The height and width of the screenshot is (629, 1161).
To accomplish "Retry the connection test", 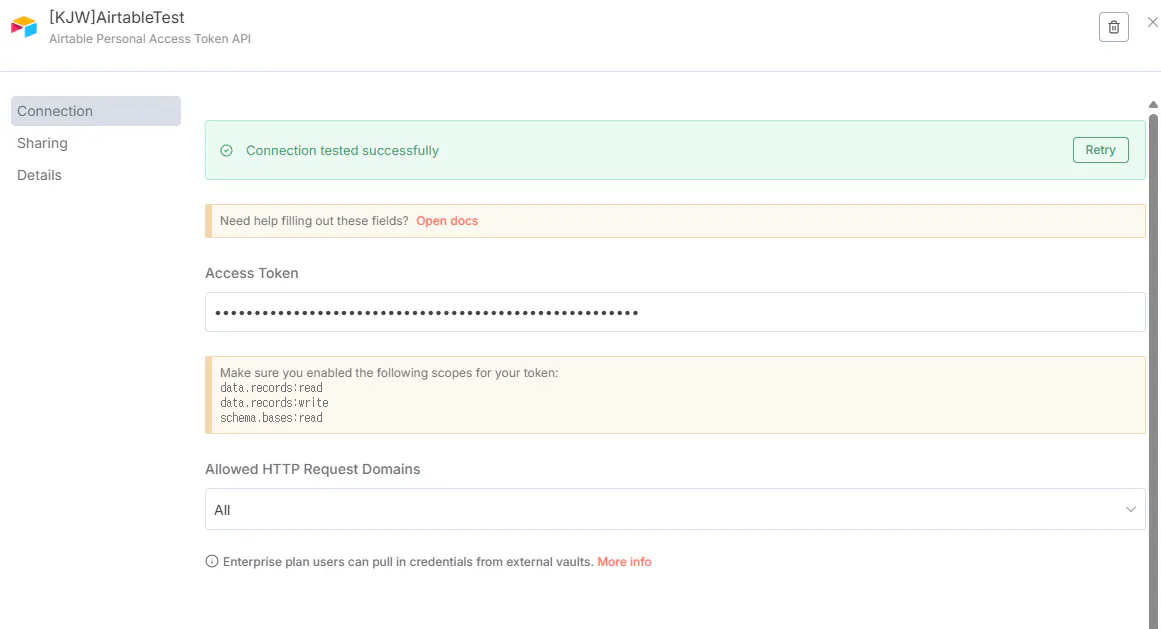I will click(1100, 150).
